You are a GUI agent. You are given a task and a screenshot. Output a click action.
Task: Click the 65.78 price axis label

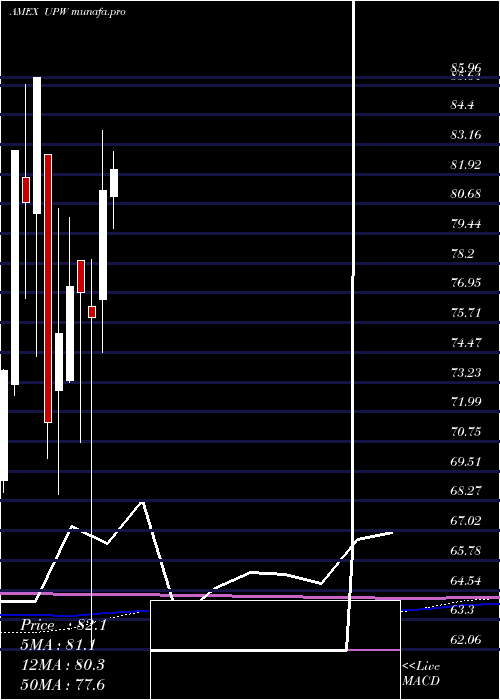(x=466, y=550)
